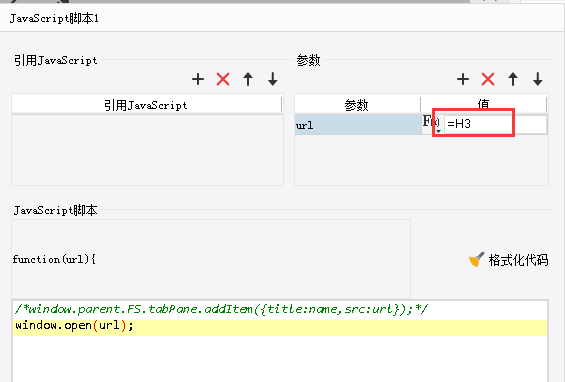This screenshot has width=565, height=382.
Task: Place cursor on window.open(url) code line
Action: pyautogui.click(x=280, y=327)
